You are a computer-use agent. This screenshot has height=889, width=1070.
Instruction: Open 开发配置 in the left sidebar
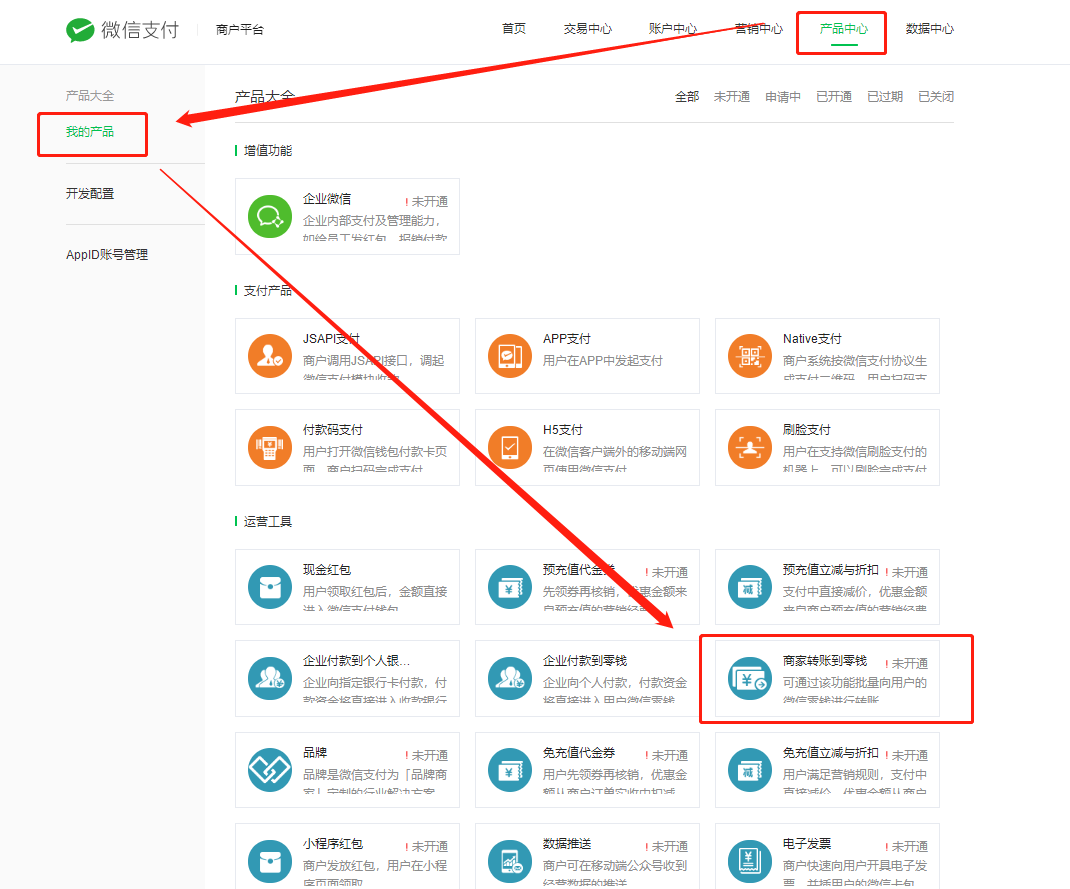pyautogui.click(x=90, y=193)
